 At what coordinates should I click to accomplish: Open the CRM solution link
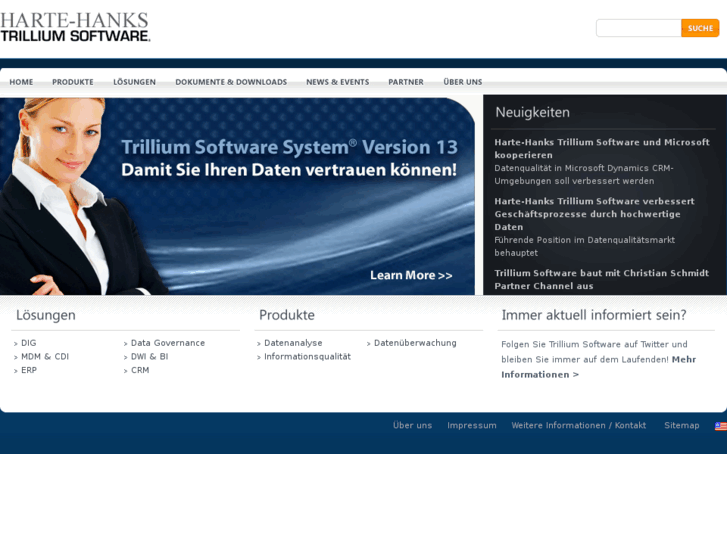pyautogui.click(x=140, y=370)
